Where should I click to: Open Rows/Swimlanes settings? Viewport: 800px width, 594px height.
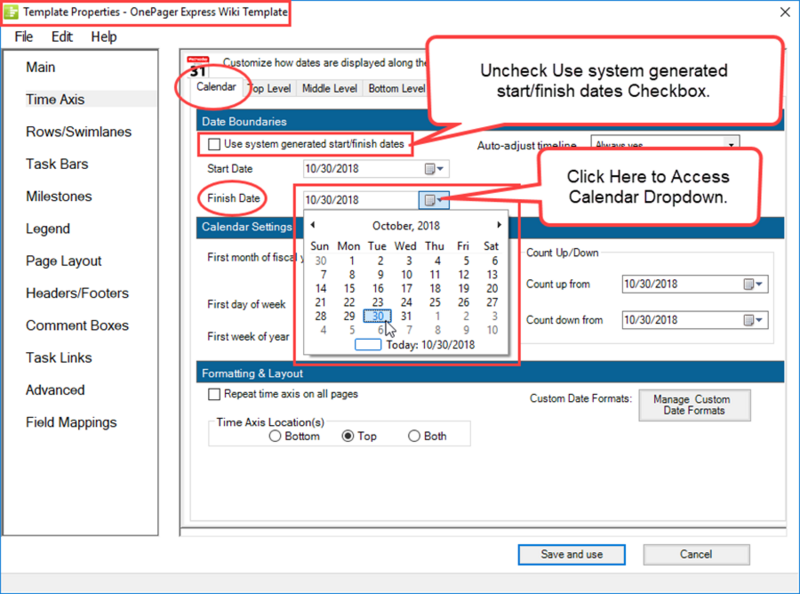point(79,132)
